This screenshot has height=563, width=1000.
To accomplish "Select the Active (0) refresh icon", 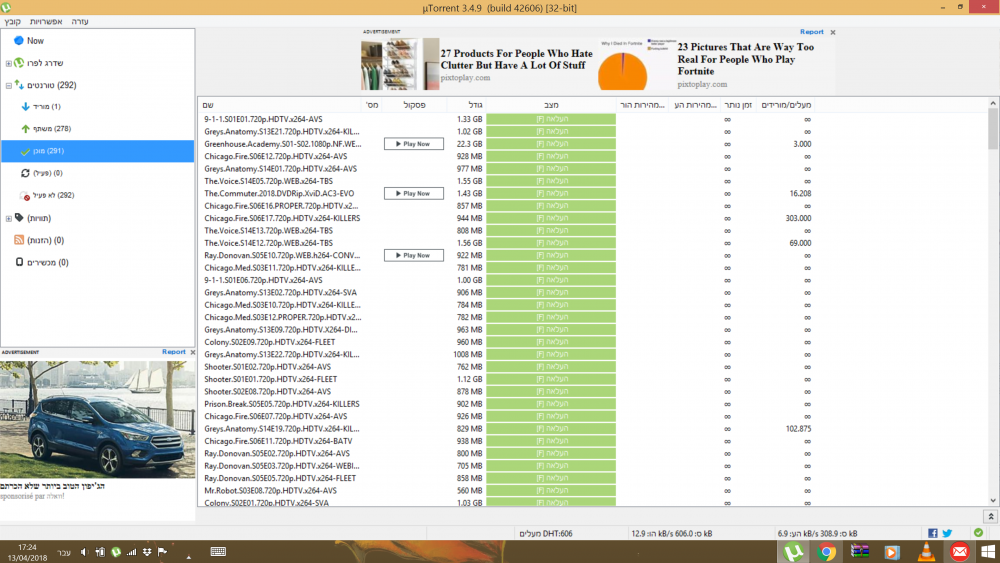I will coord(26,173).
